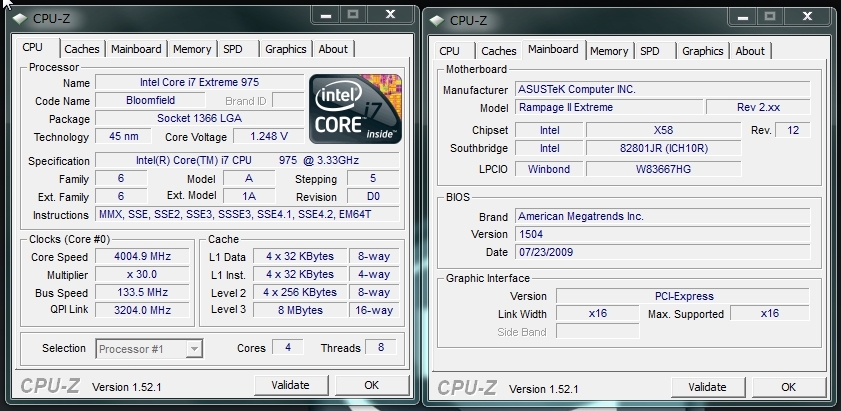This screenshot has width=841, height=411.
Task: Click the Level 3 '16-way' associativity value
Action: coord(374,310)
